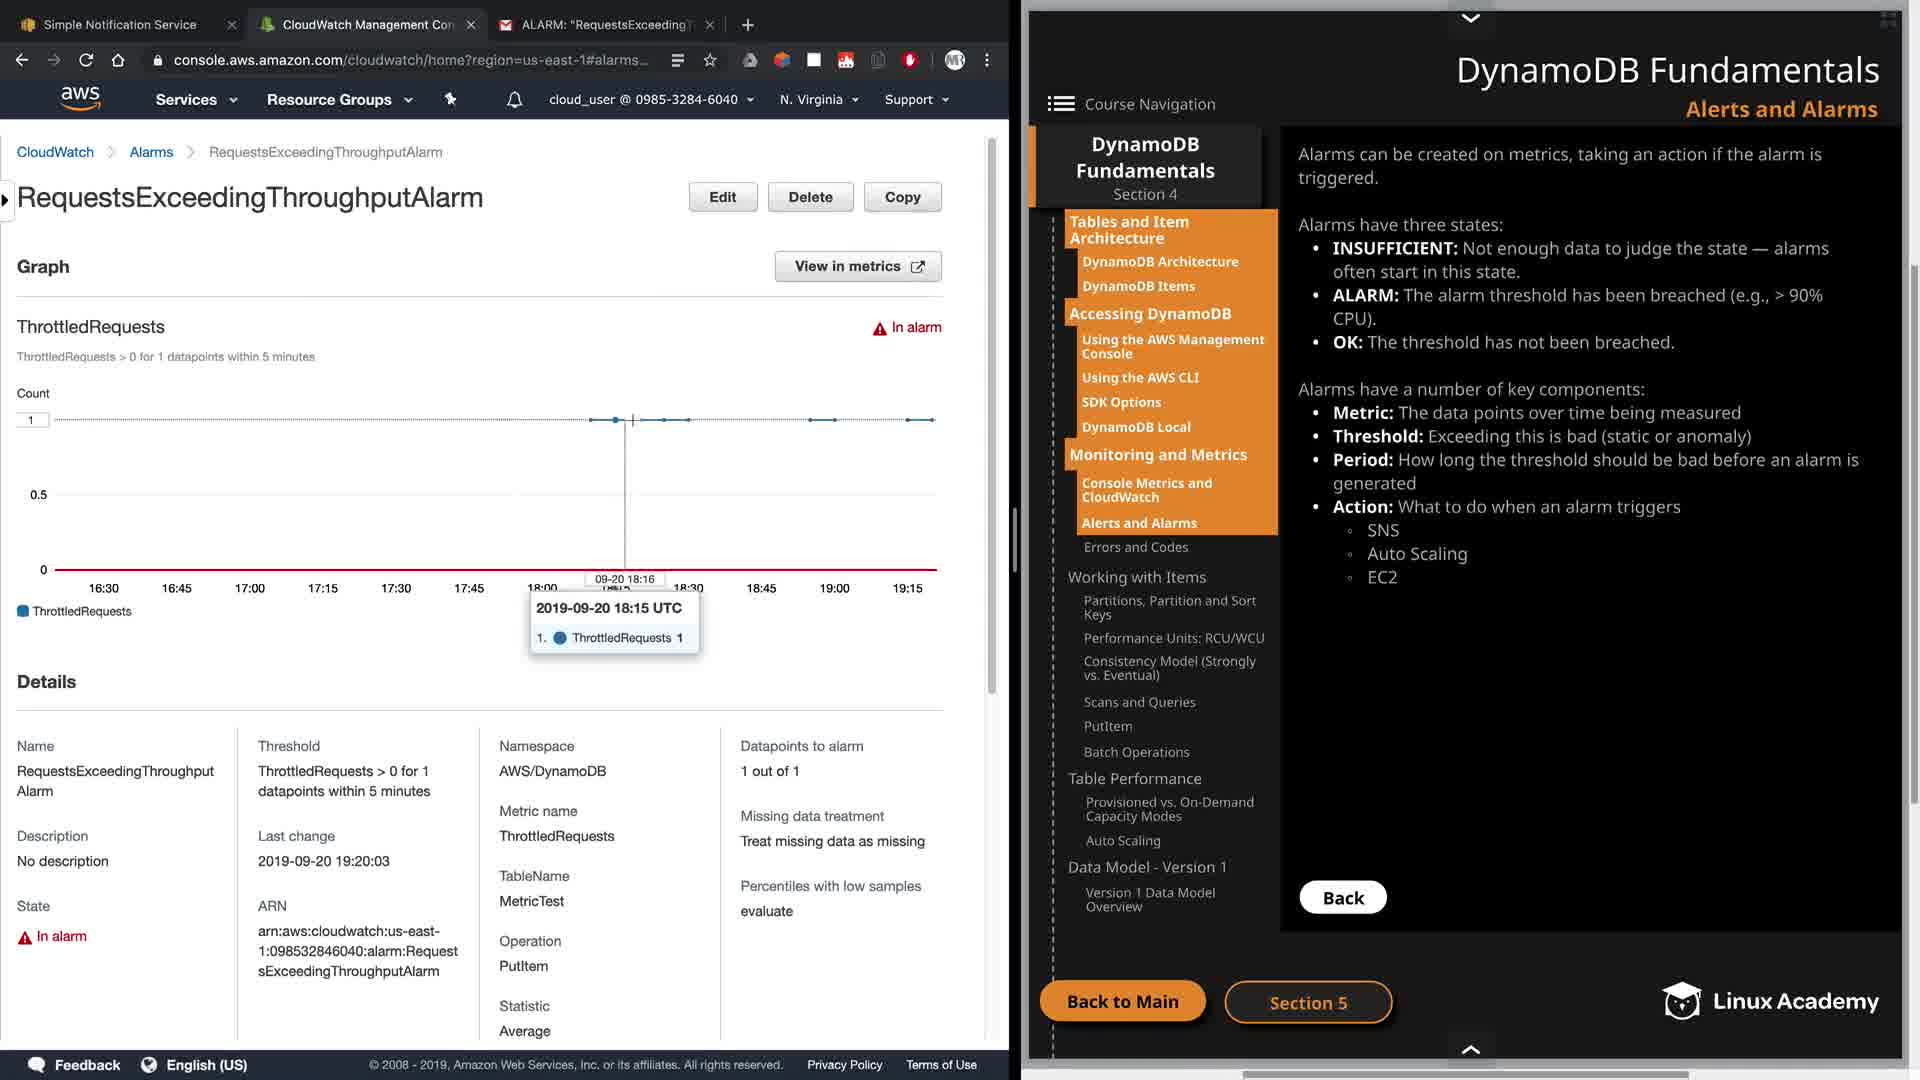Viewport: 1920px width, 1080px height.
Task: Click the browser home icon
Action: (x=118, y=60)
